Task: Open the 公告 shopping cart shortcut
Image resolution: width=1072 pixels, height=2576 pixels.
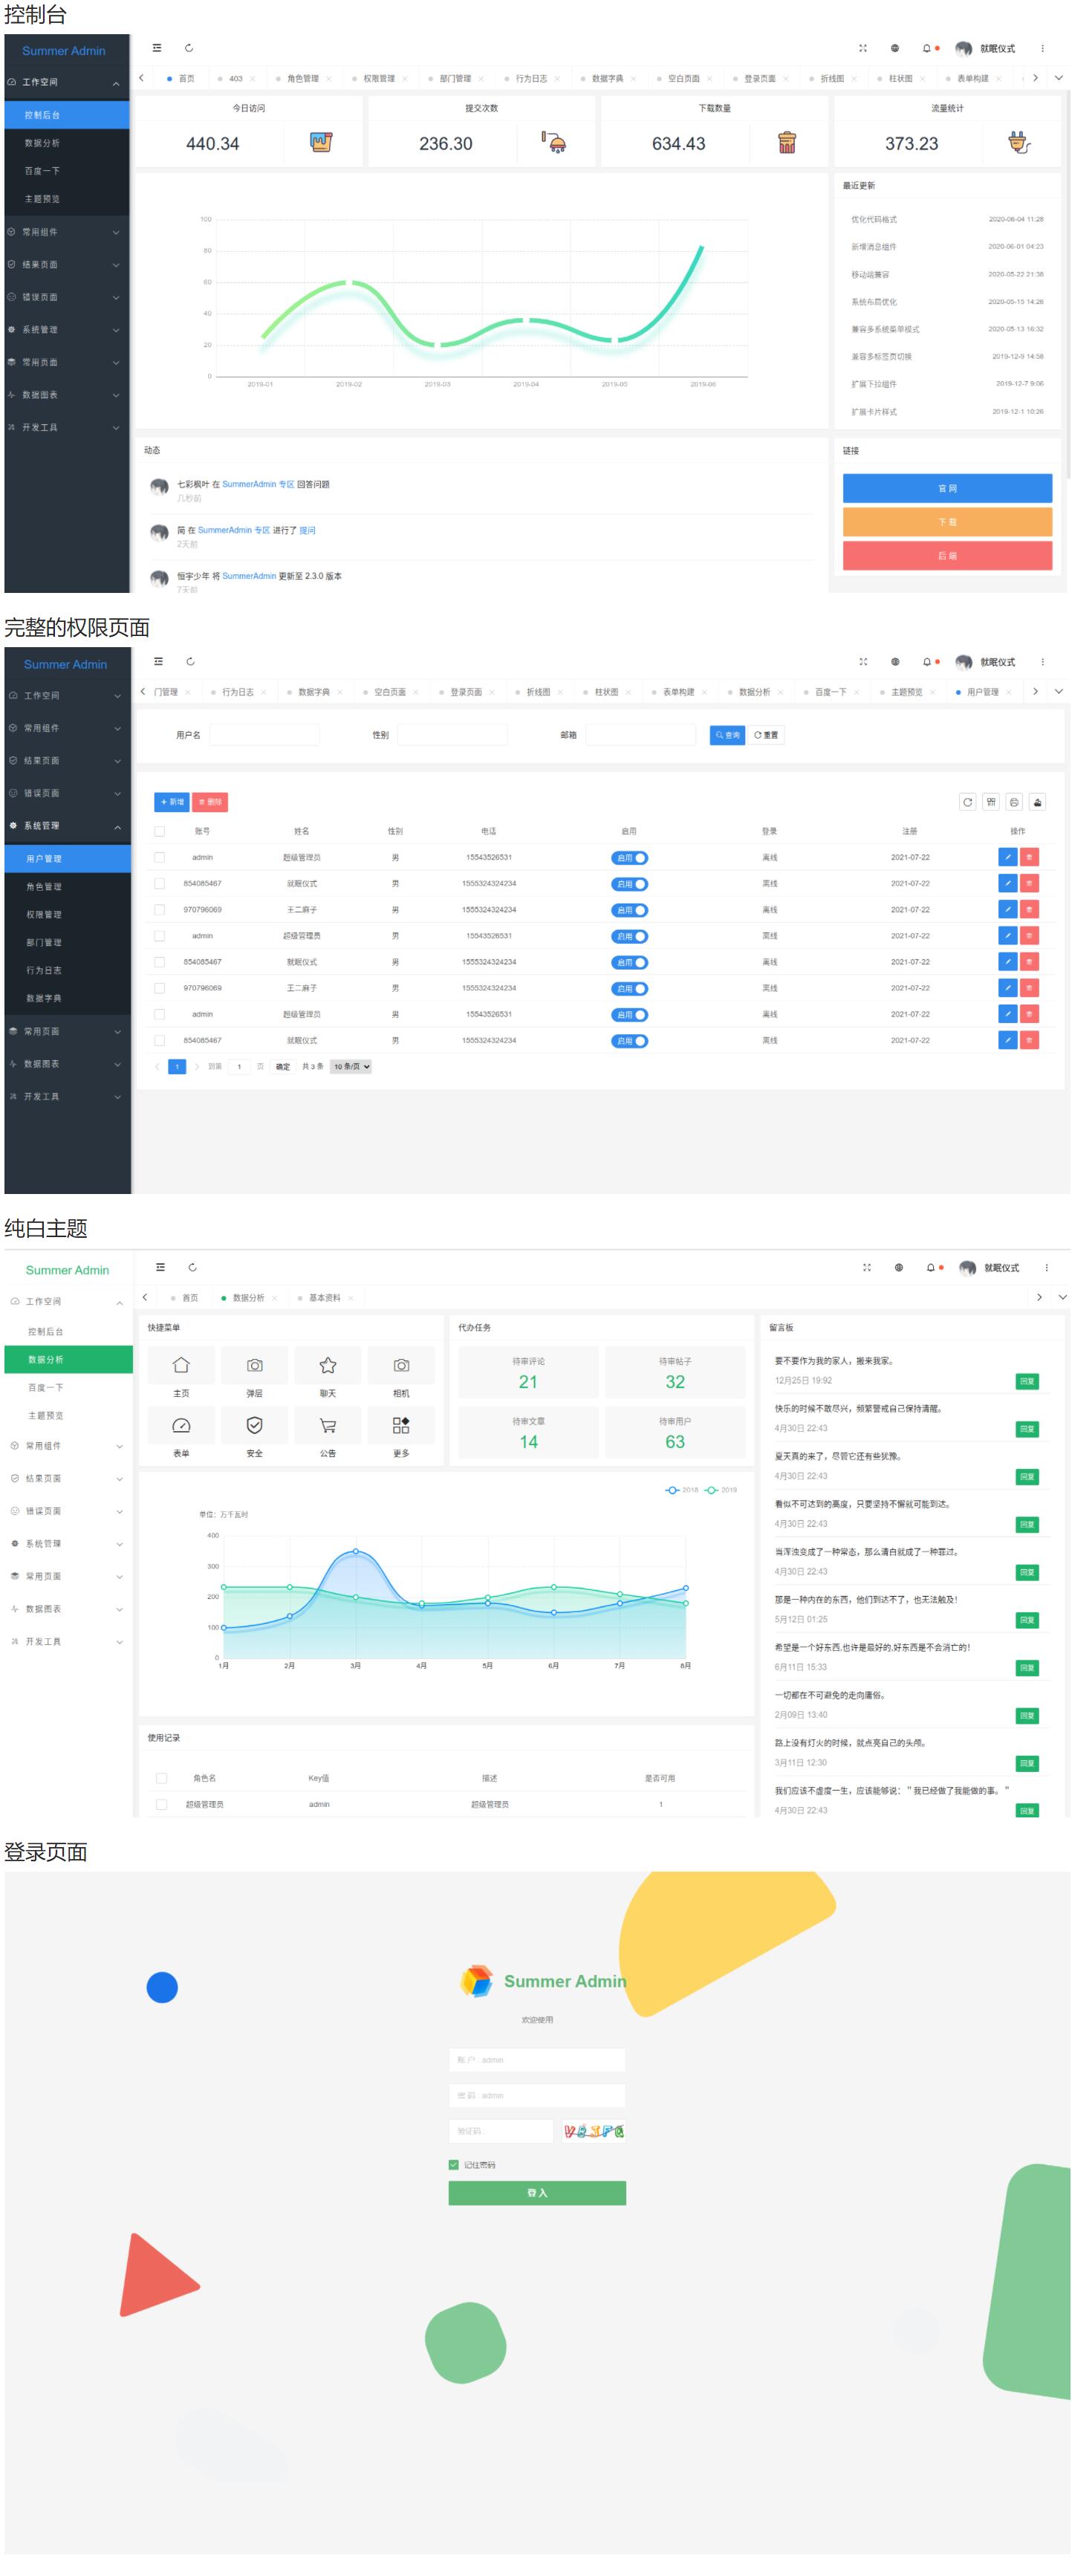Action: [x=327, y=1426]
